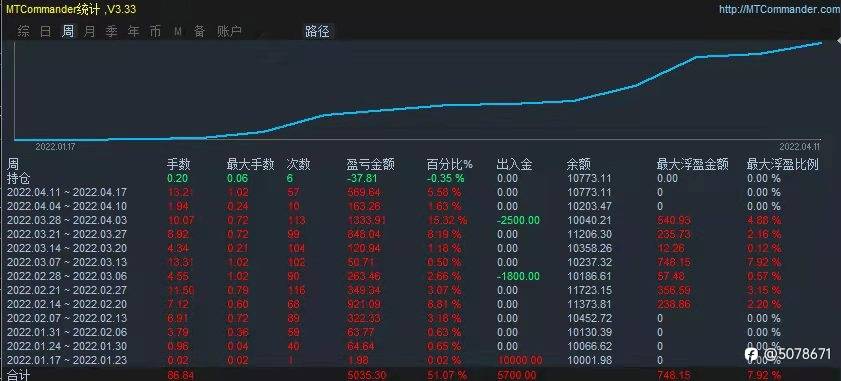841x381 pixels.
Task: Click the 最大浮盈比例 column header
Action: click(783, 165)
